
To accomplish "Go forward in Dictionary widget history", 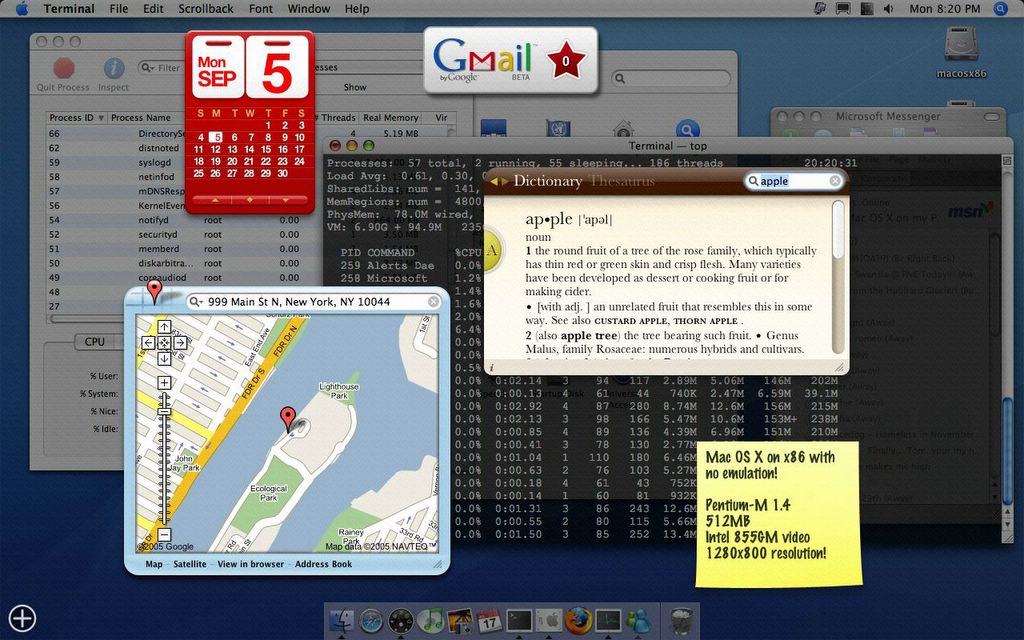I will 505,181.
